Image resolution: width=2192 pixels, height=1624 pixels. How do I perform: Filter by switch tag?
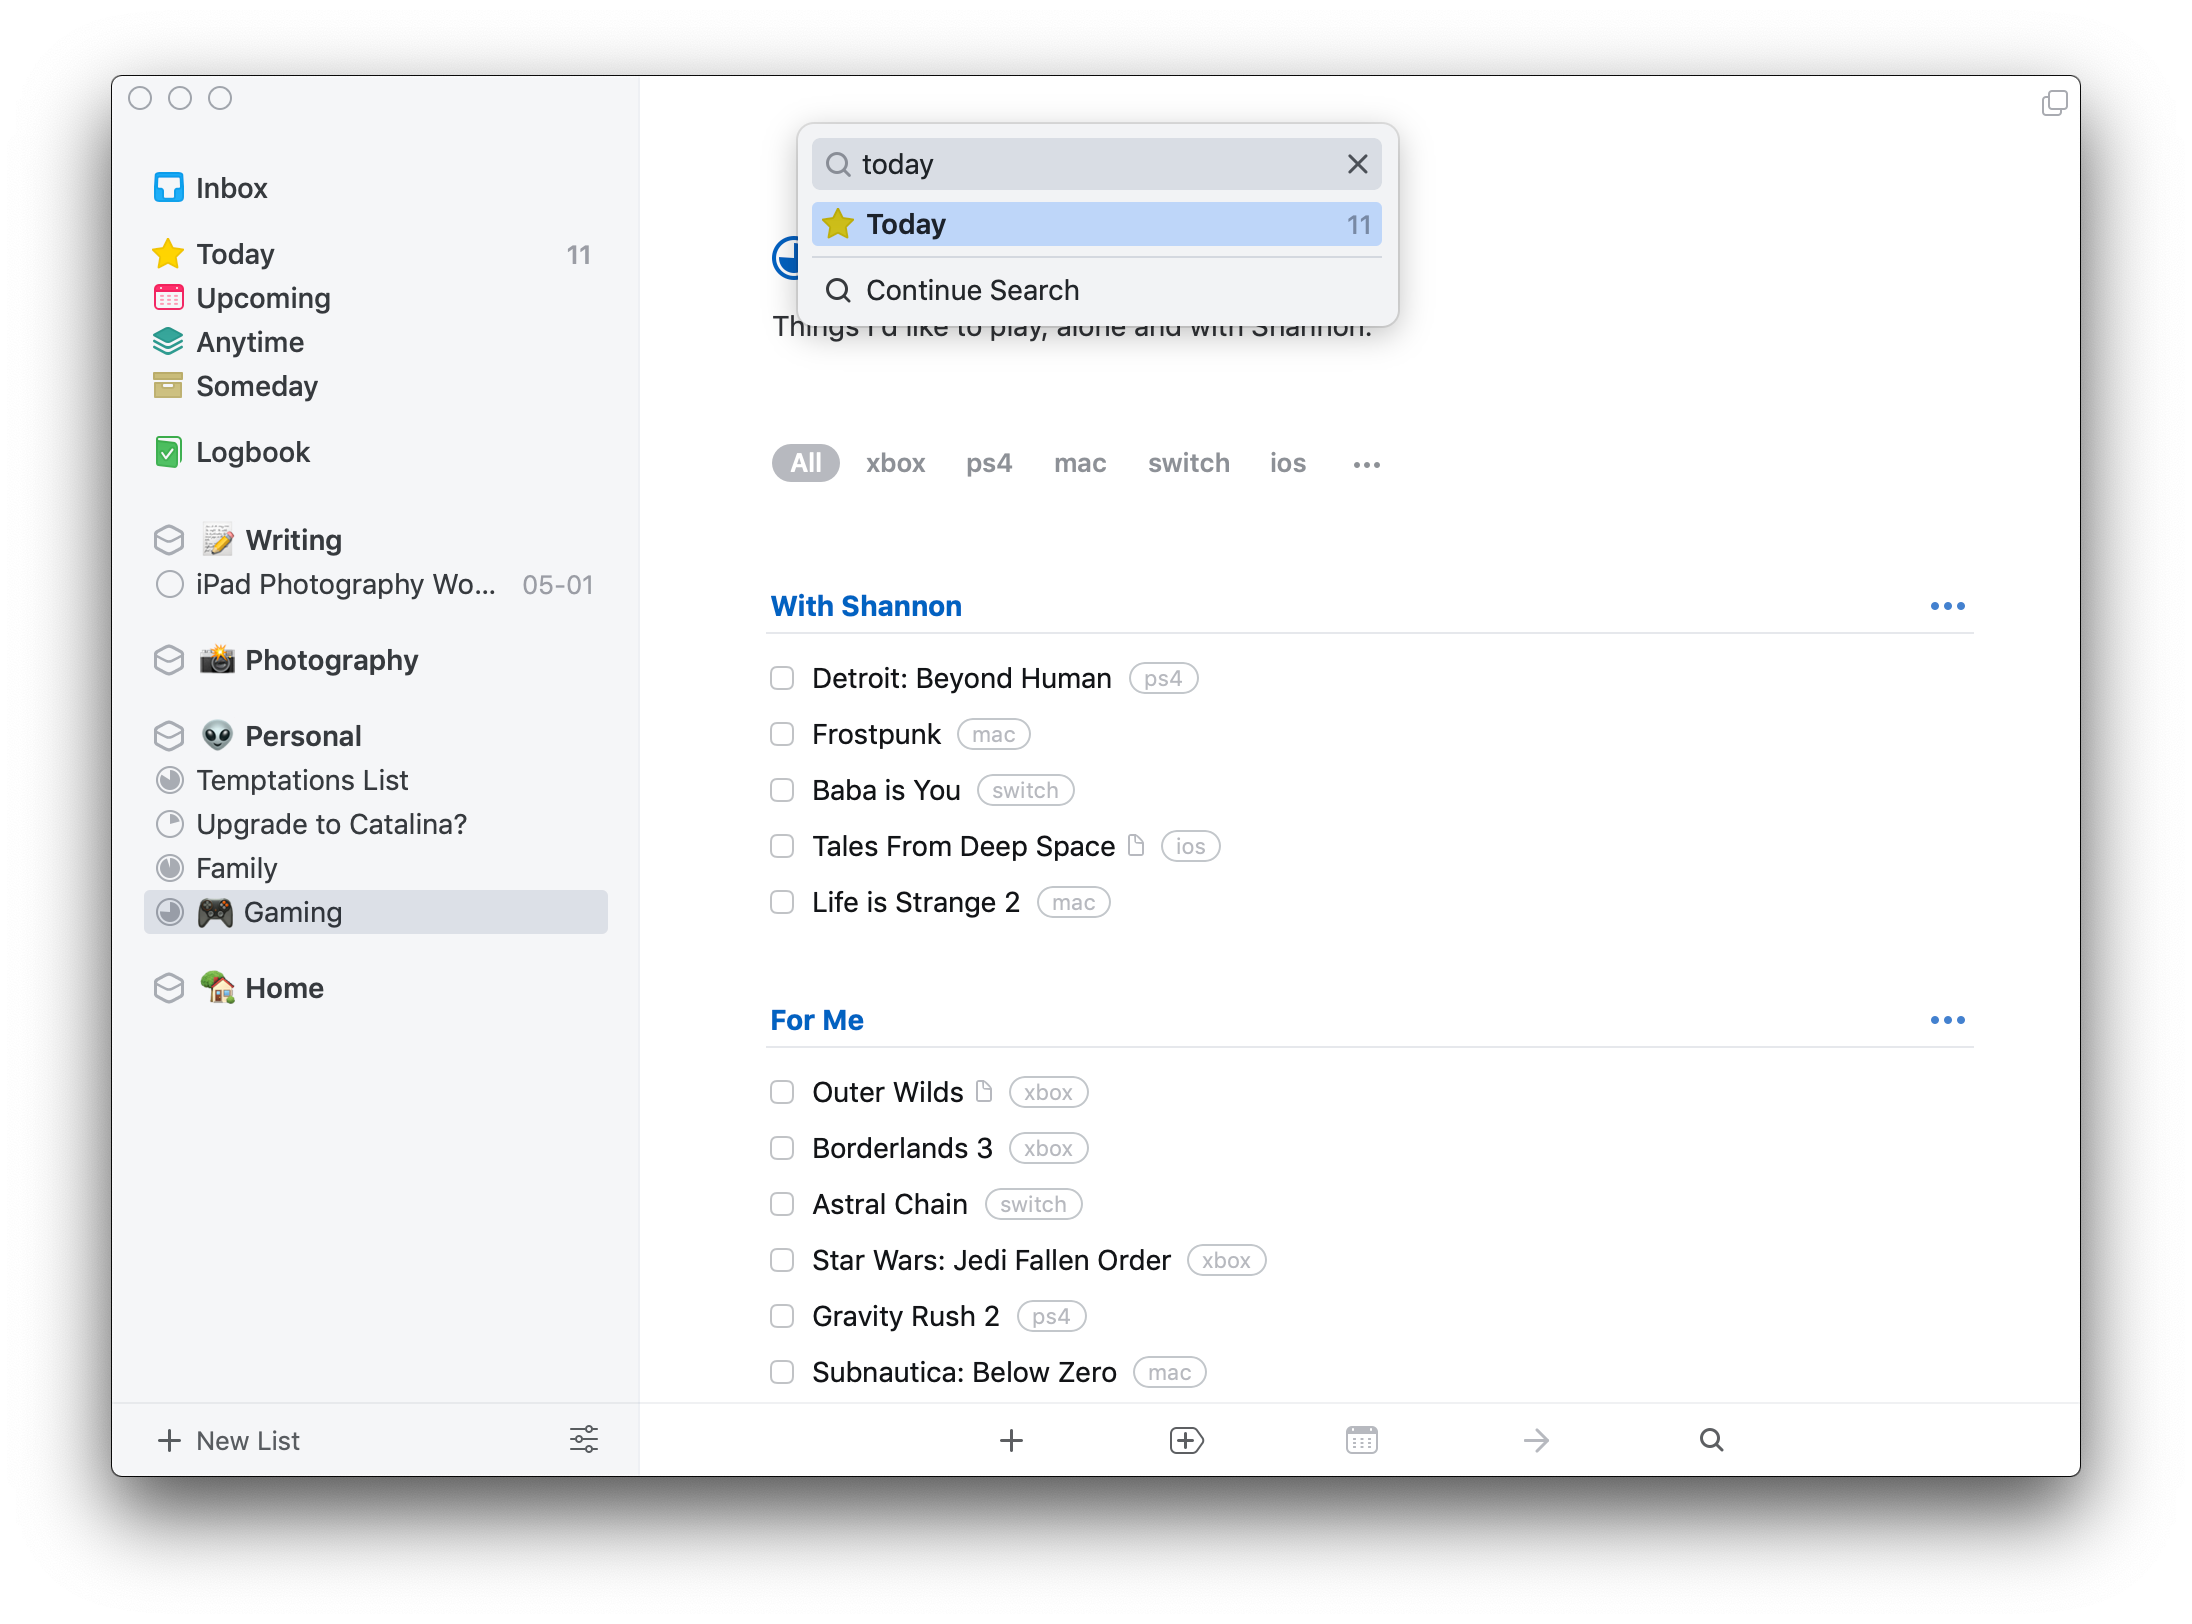[1188, 463]
